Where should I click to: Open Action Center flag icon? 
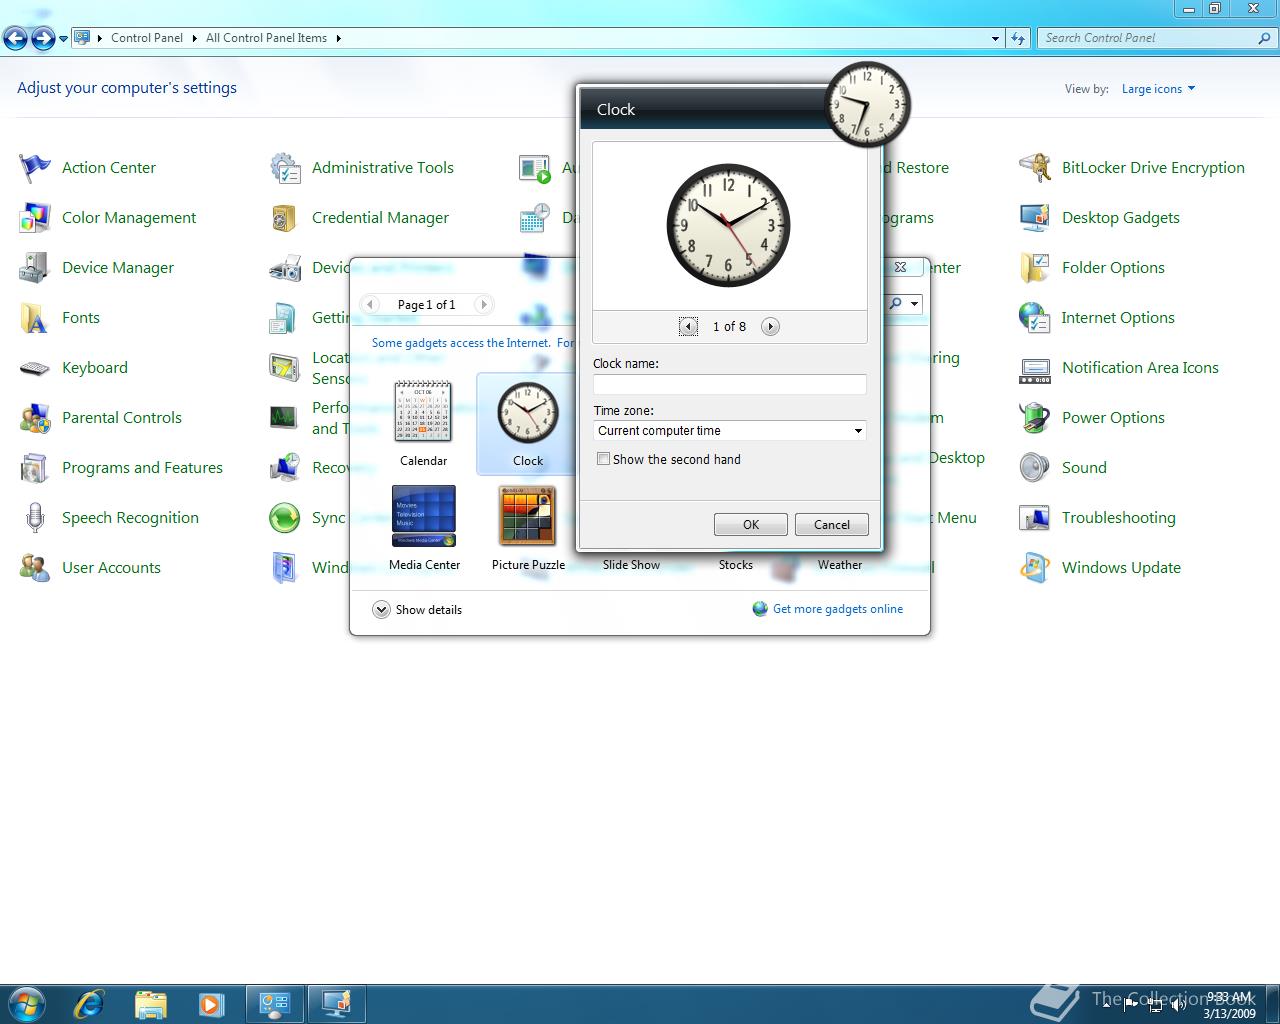35,168
